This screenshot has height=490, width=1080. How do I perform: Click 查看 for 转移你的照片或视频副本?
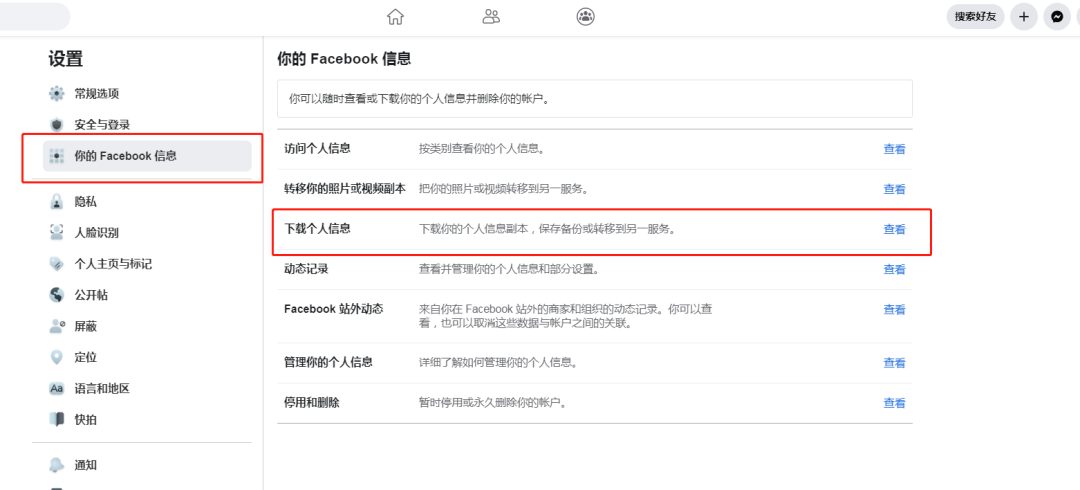coord(894,189)
